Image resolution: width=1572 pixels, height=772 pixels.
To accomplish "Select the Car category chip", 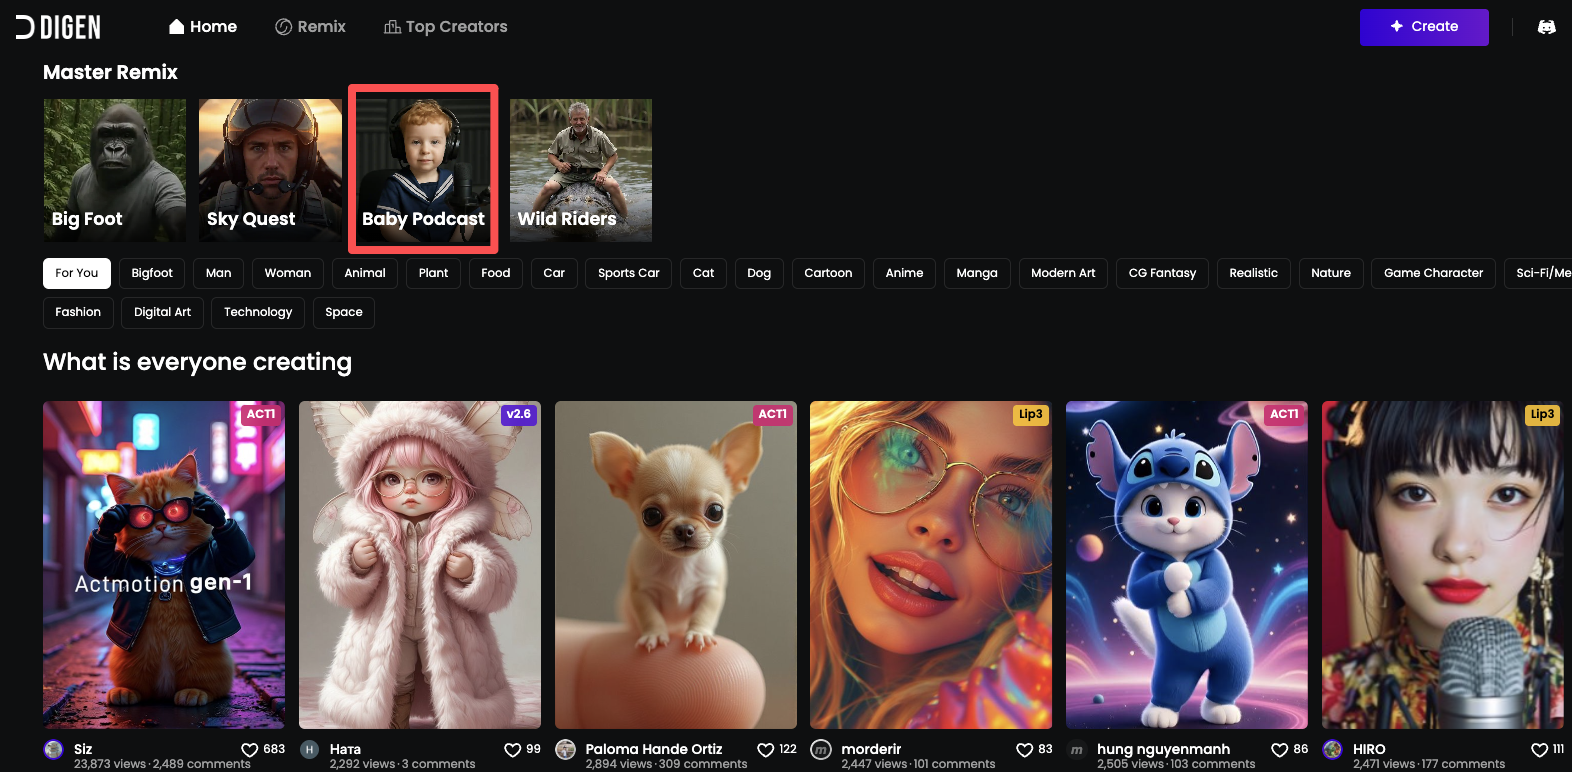I will (x=554, y=273).
